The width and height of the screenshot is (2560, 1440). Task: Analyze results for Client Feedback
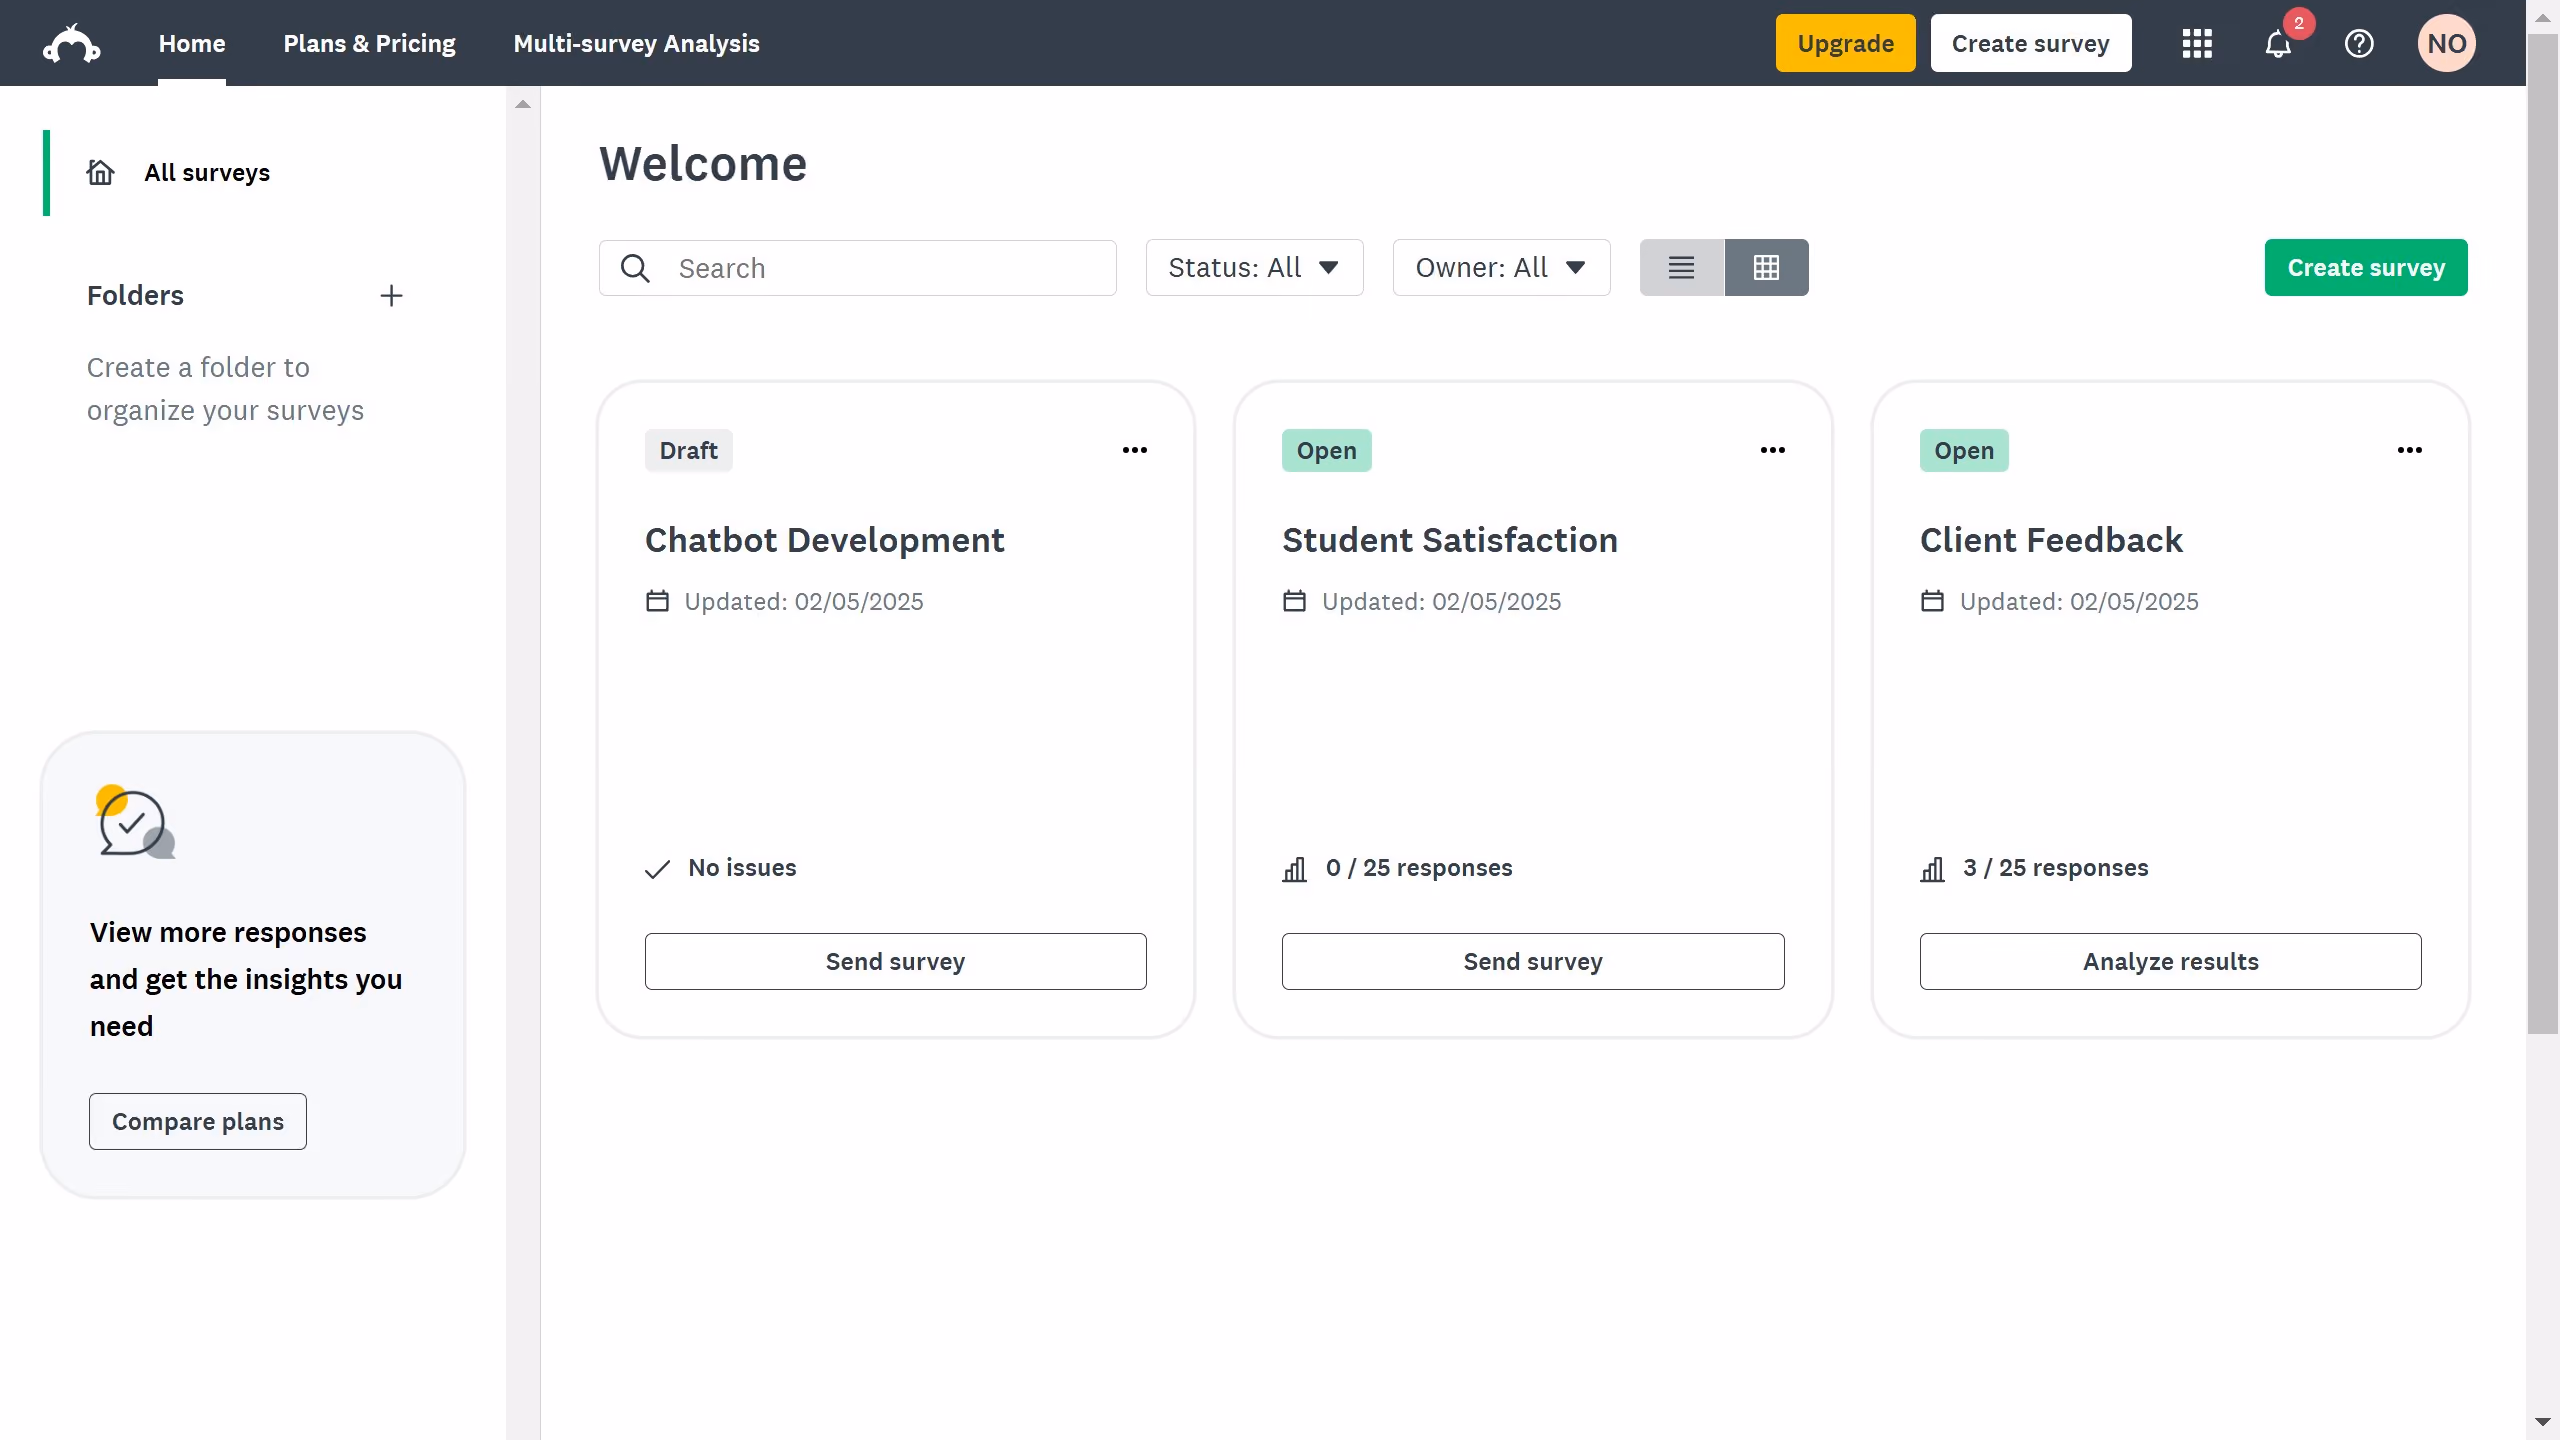pos(2170,961)
